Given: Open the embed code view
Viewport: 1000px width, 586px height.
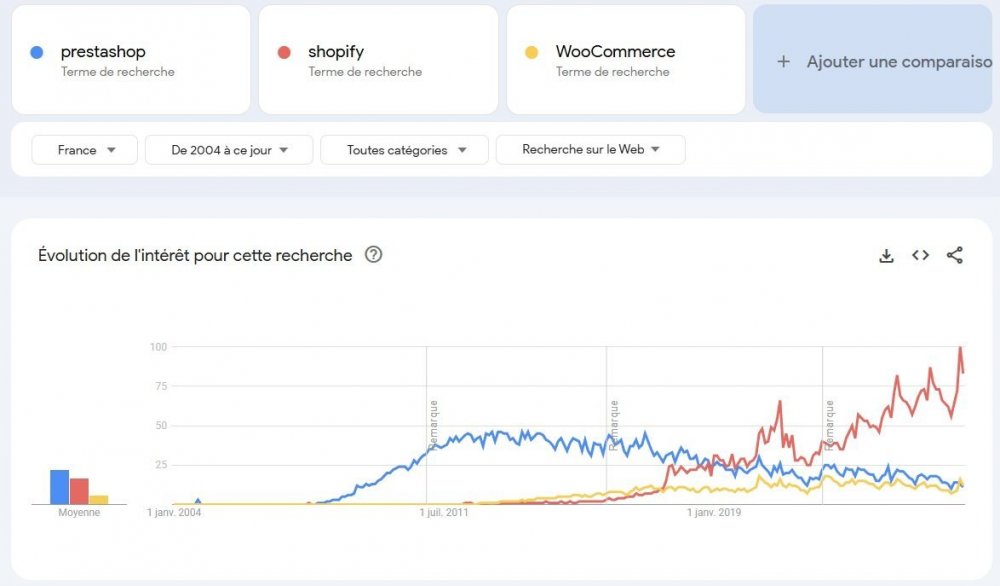Looking at the screenshot, I should point(920,255).
